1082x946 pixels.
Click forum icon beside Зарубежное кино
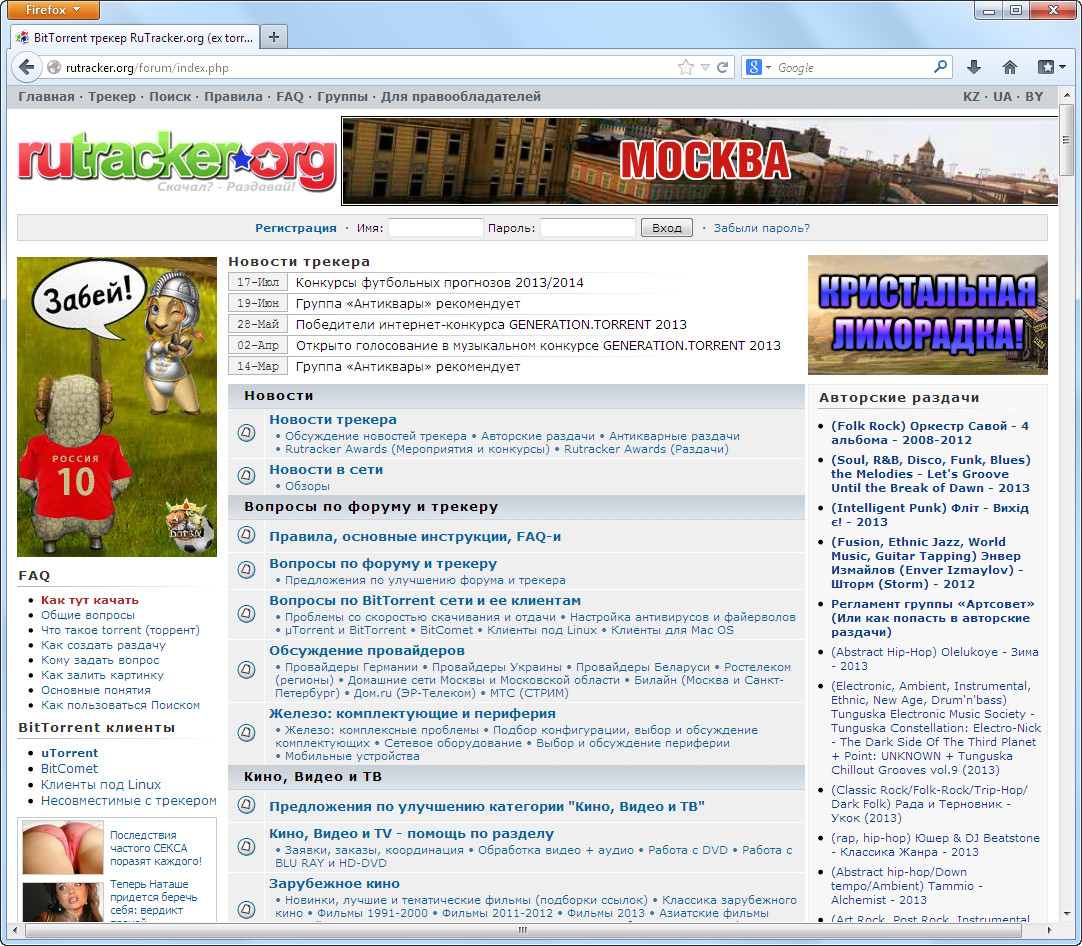(x=246, y=909)
